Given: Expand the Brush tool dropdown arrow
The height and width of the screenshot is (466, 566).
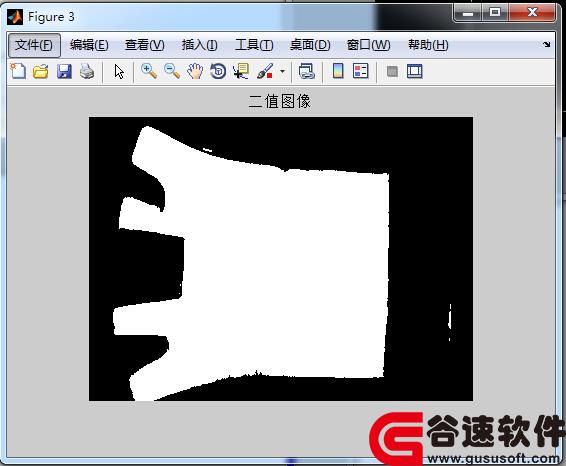Looking at the screenshot, I should click(x=282, y=71).
